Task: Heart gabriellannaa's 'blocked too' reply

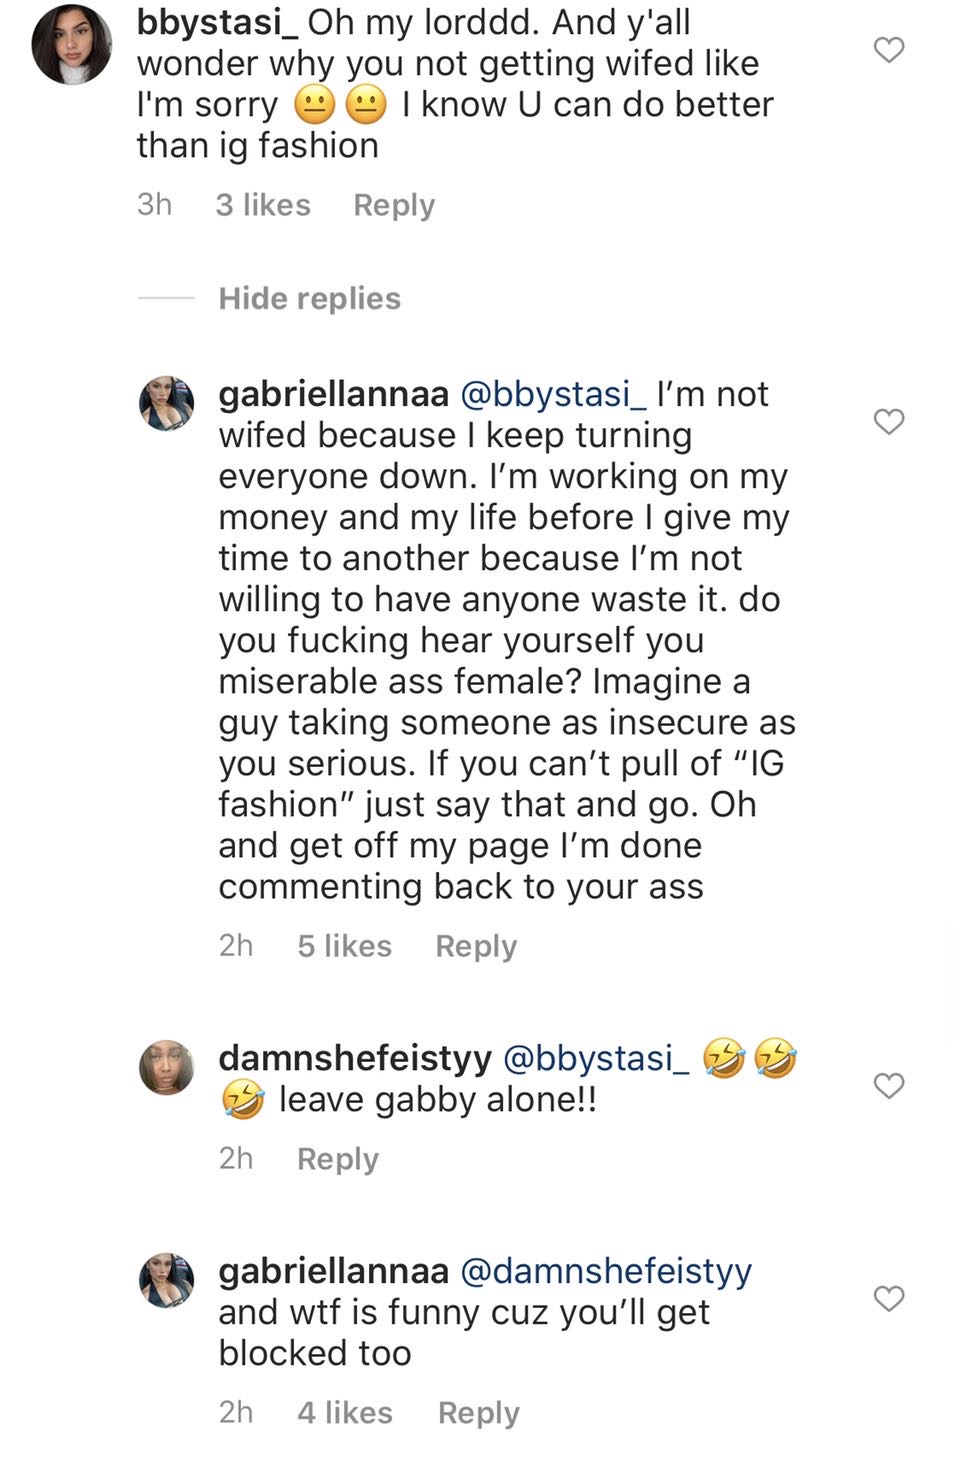Action: (889, 1298)
